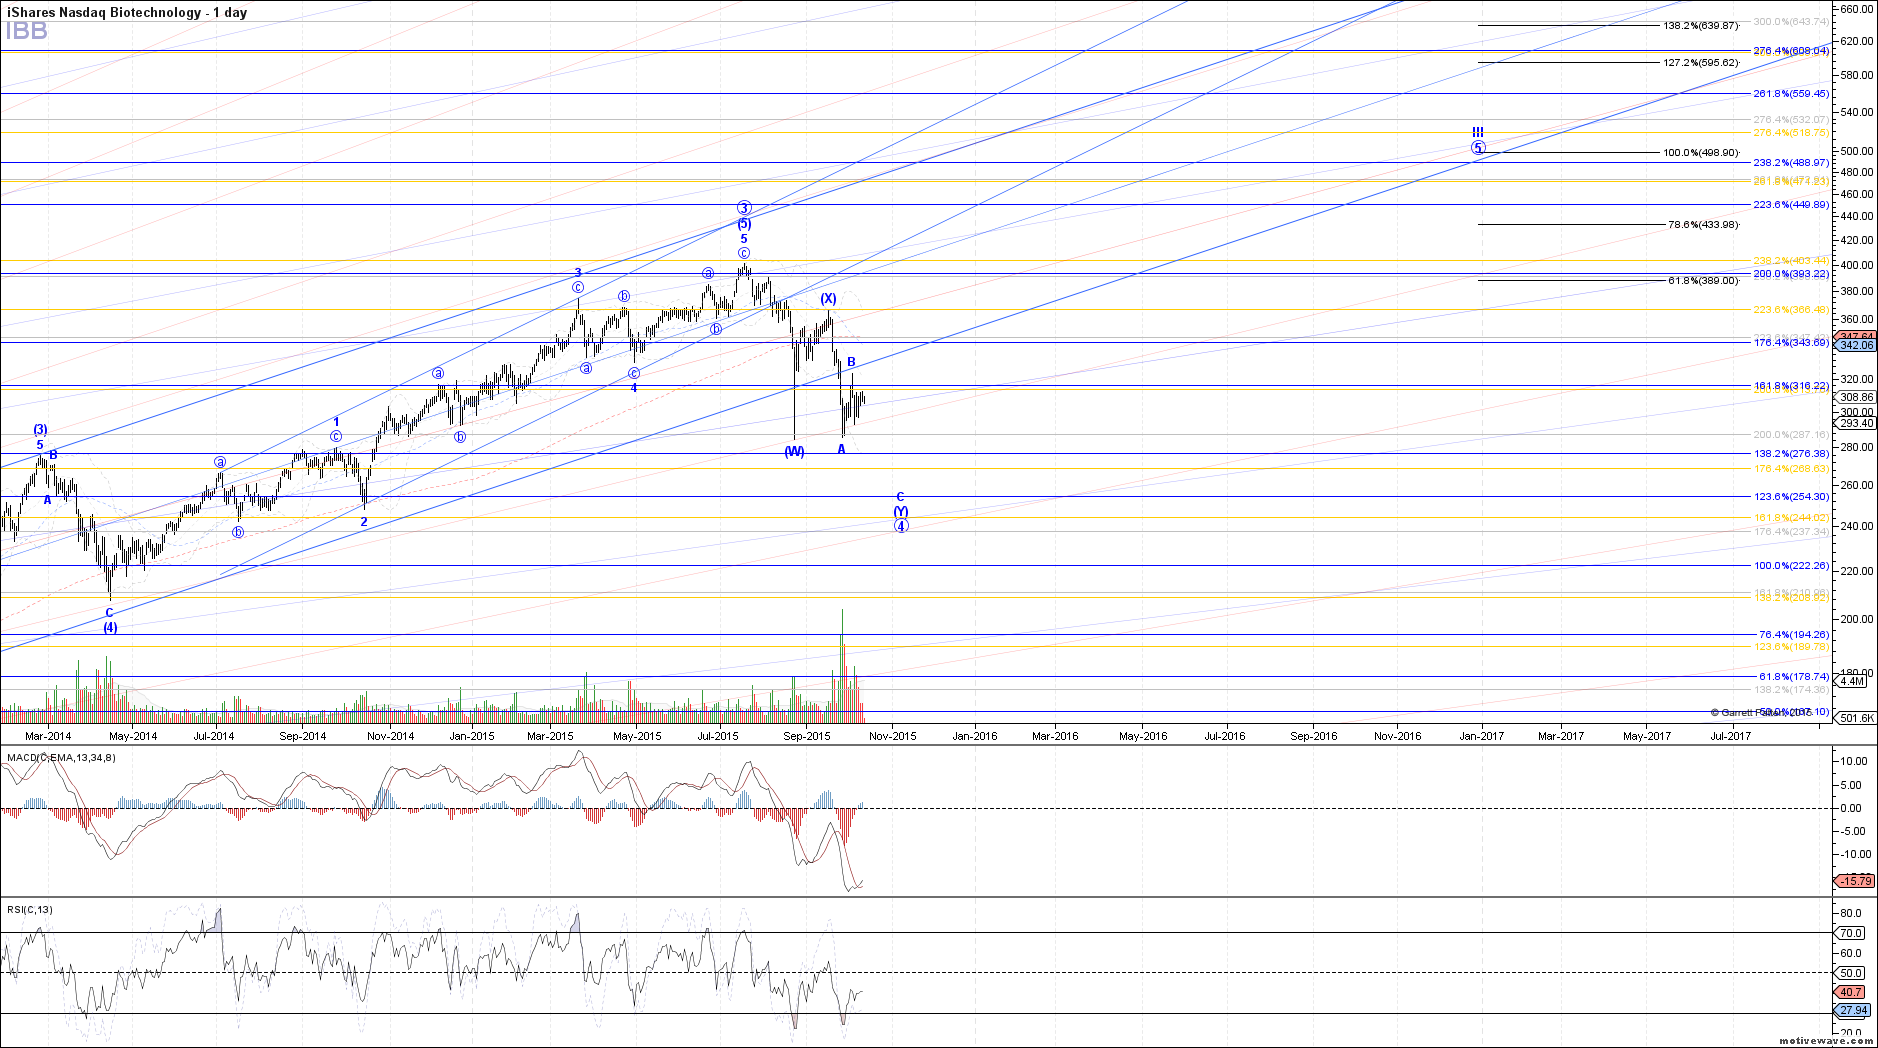
Task: Click the 10.00 MACD axis value
Action: 1852,761
